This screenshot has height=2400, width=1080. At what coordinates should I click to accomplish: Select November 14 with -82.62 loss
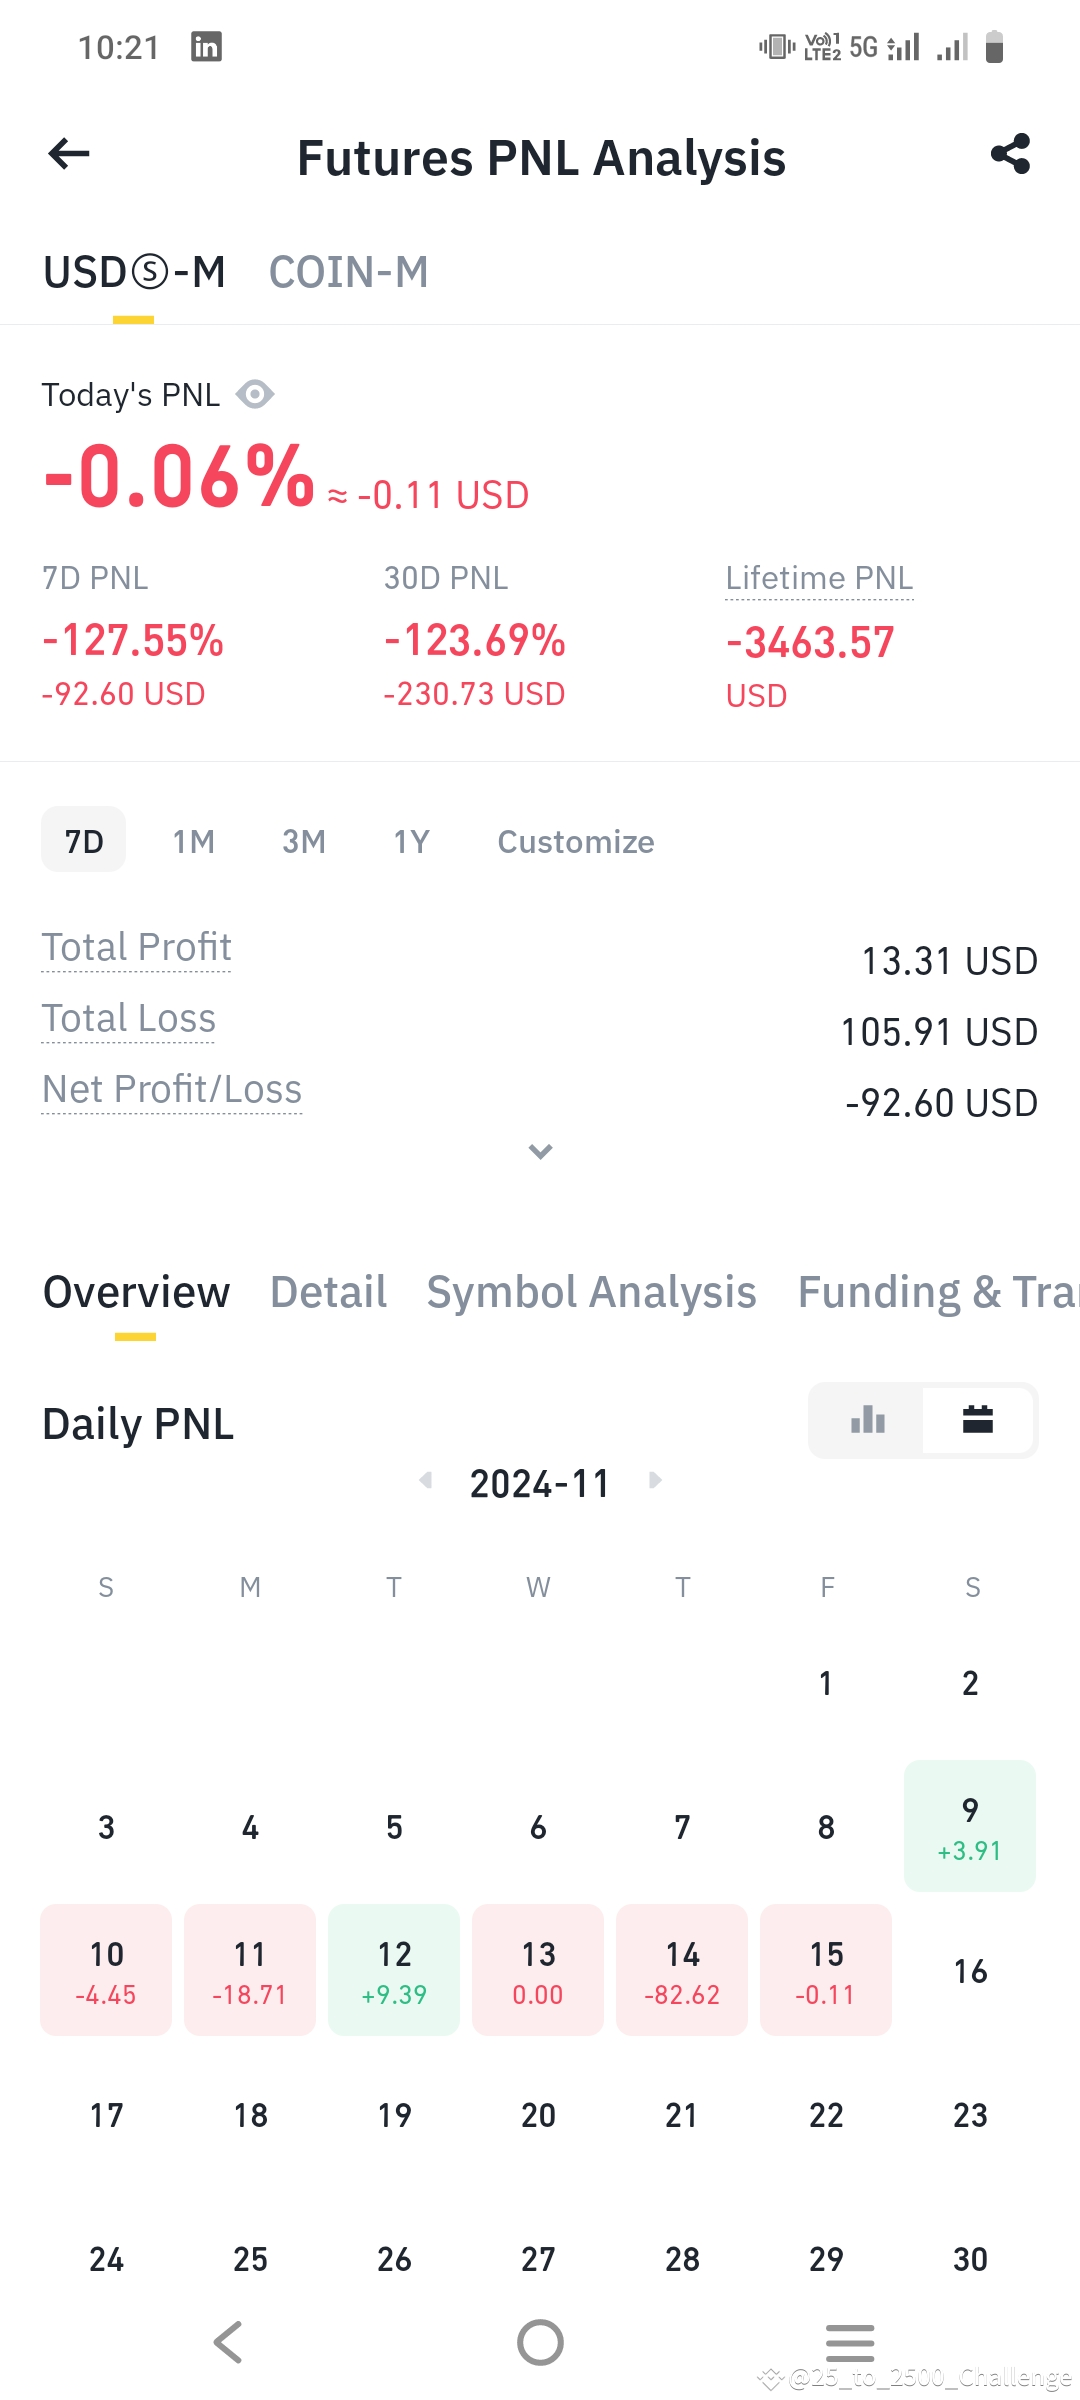point(682,1970)
